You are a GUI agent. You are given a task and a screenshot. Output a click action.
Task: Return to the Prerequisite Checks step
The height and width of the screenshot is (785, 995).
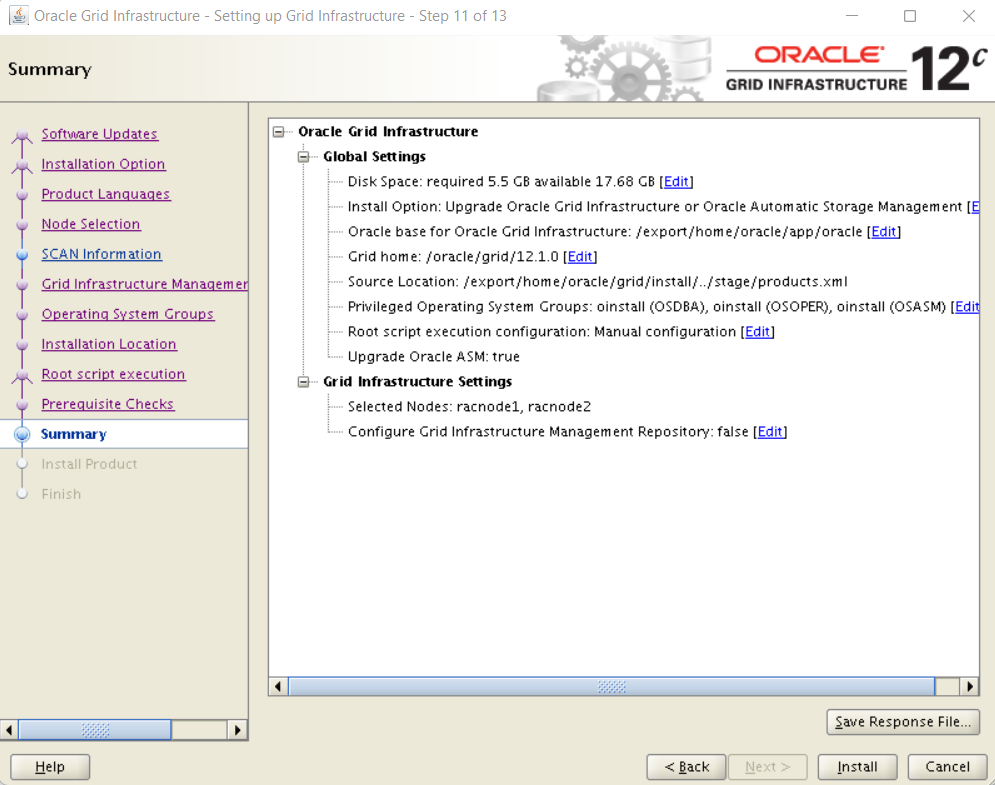pyautogui.click(x=108, y=404)
